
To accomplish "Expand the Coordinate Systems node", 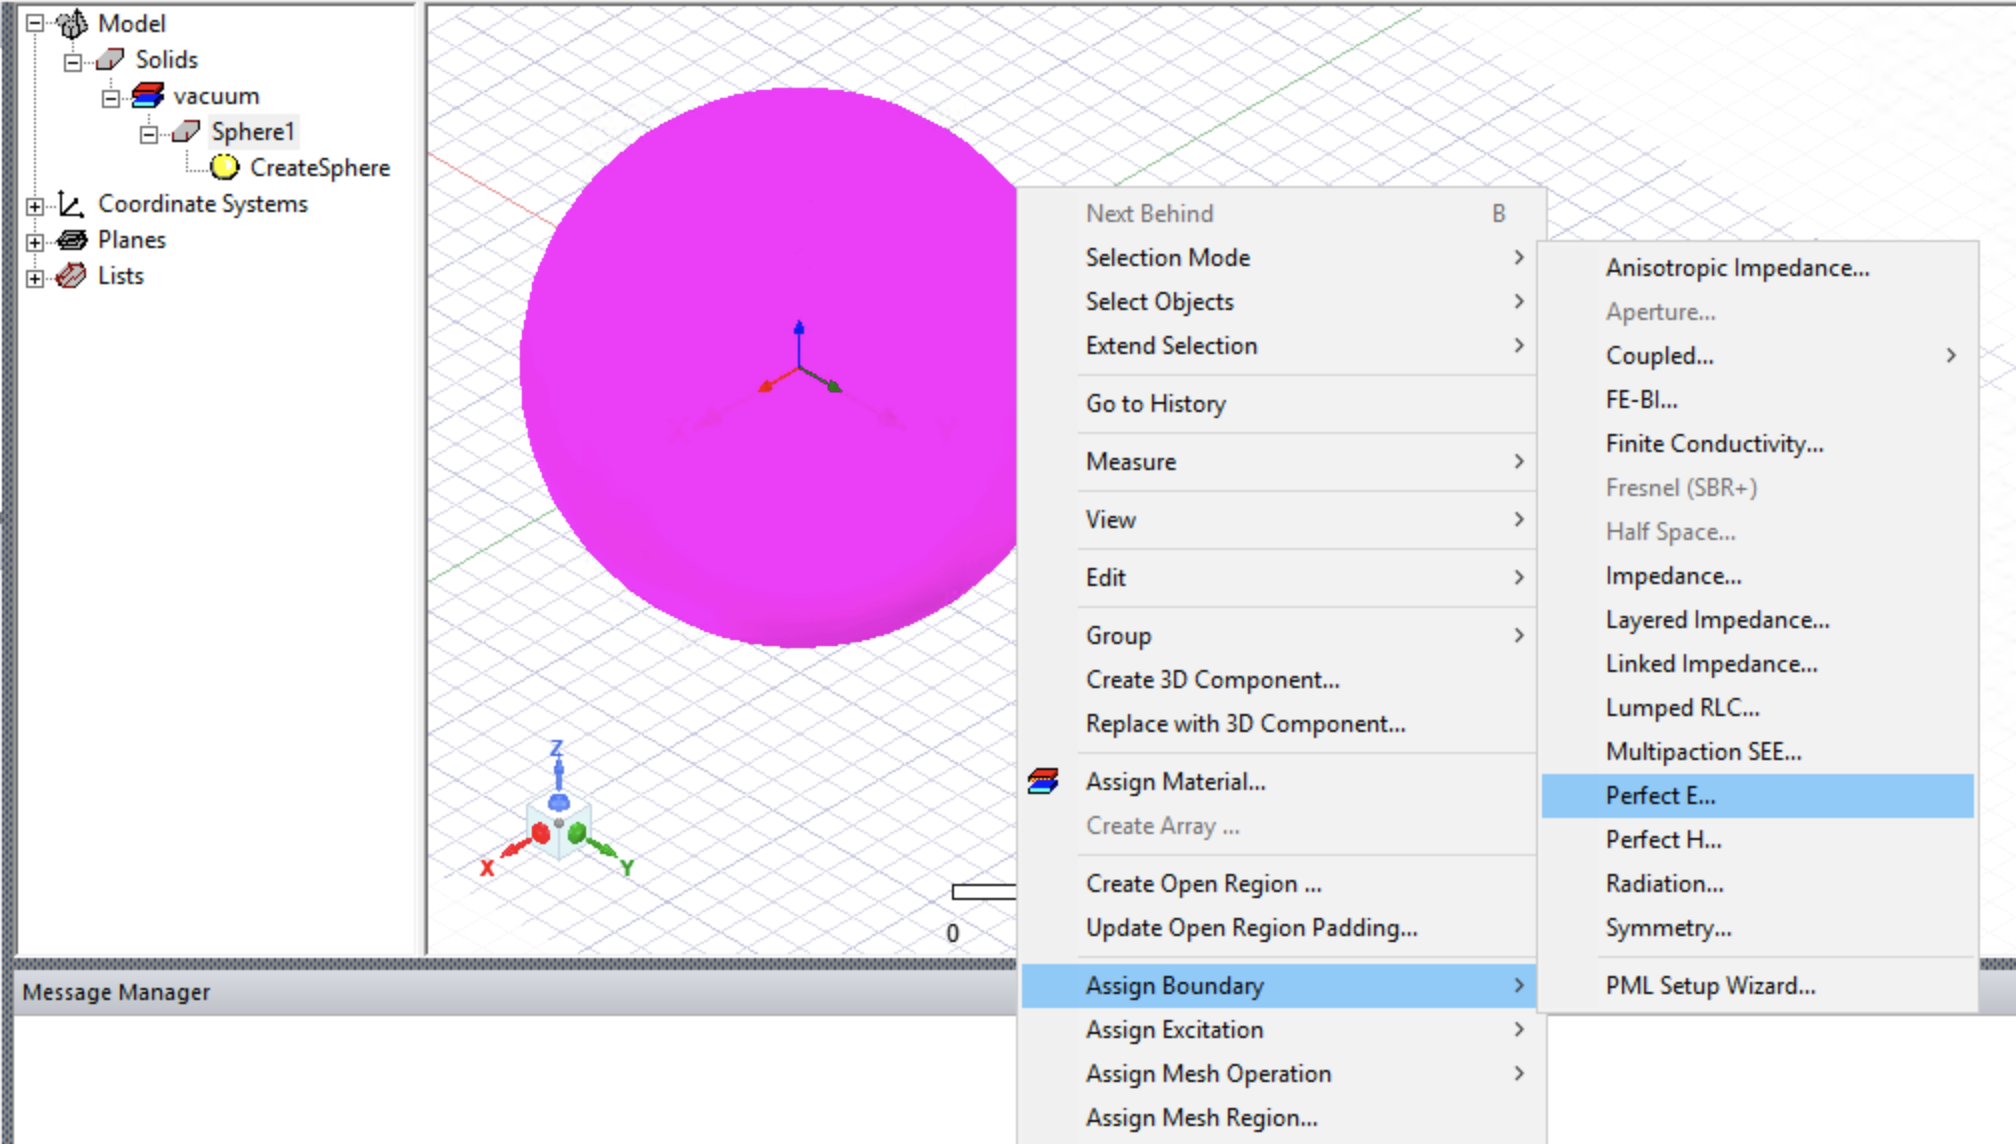I will point(35,206).
